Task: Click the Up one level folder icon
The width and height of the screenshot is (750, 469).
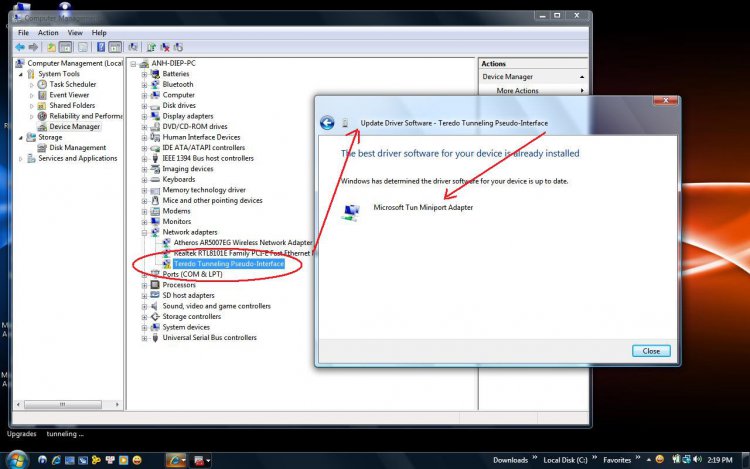Action: 51,47
